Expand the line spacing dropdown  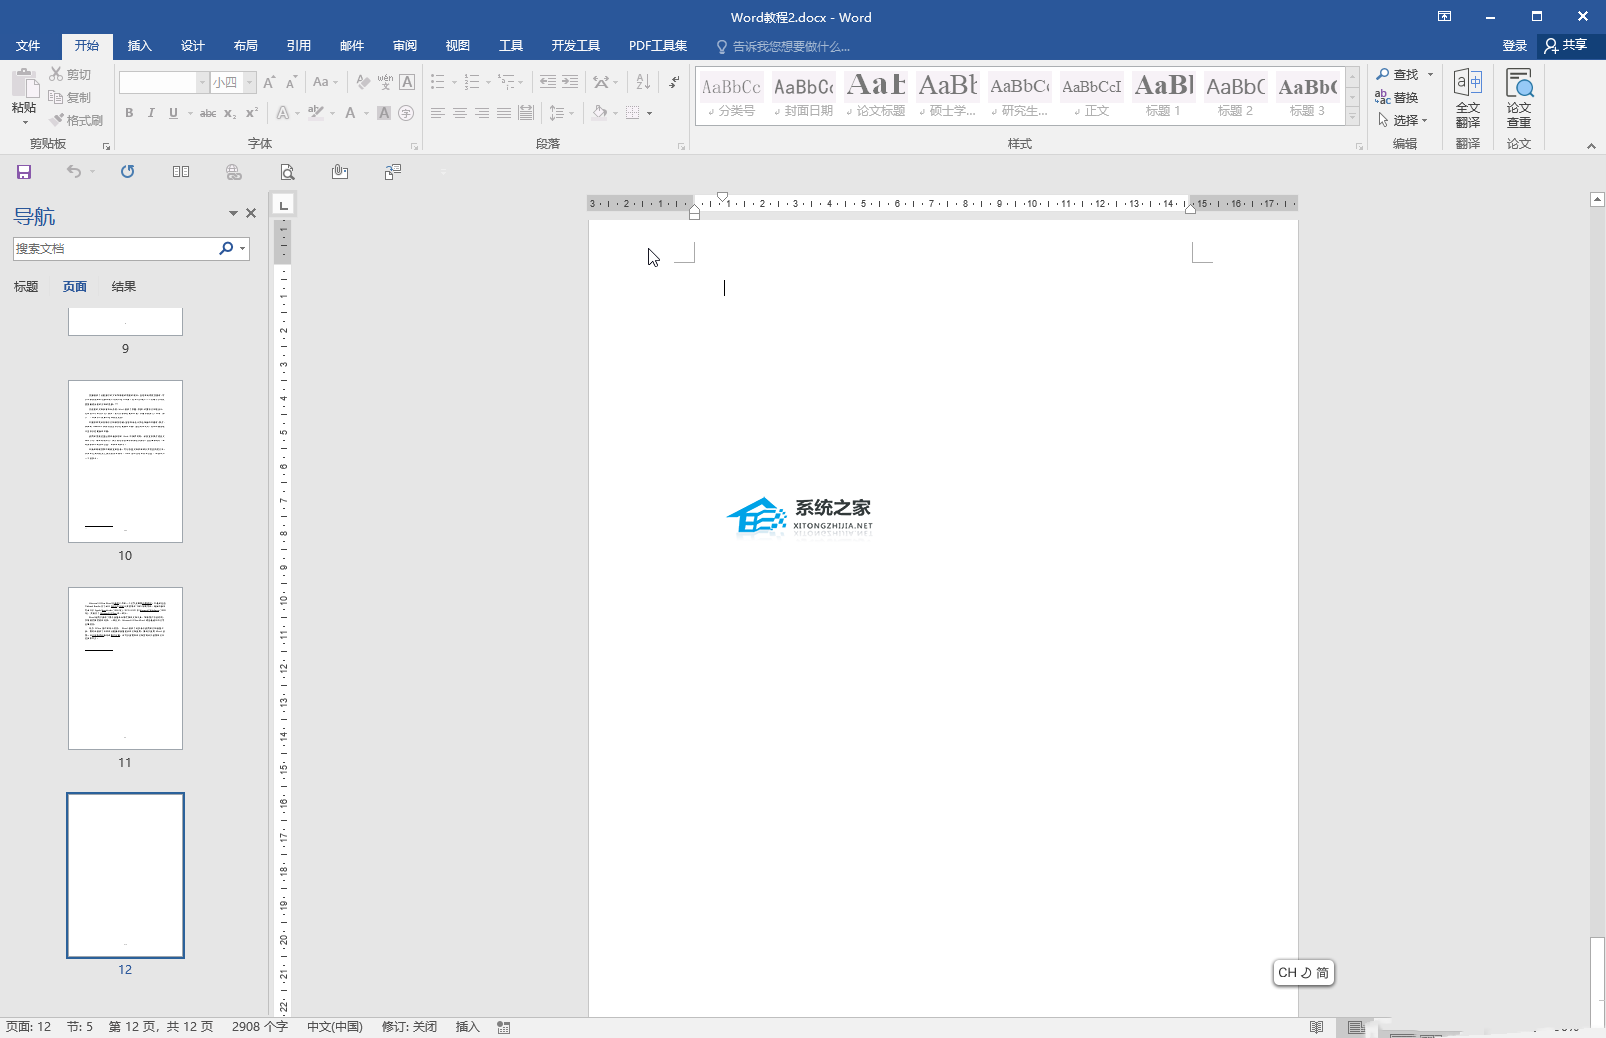coord(572,113)
